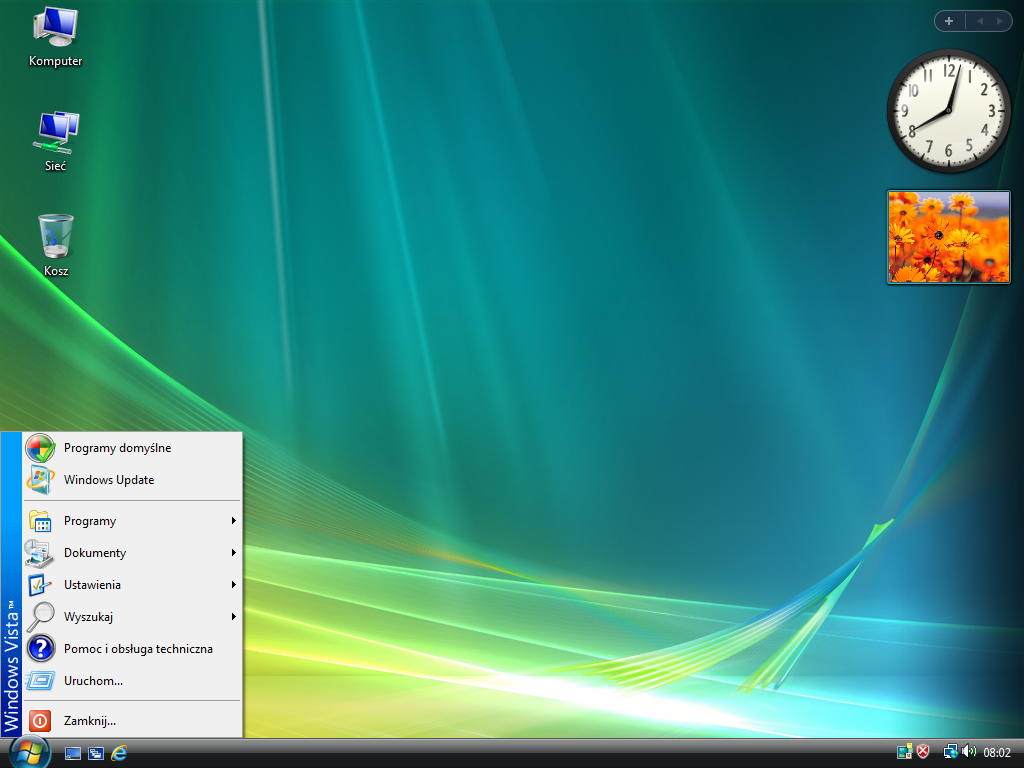Click the sidebar previous-page left arrow
1024x768 pixels.
[980, 21]
